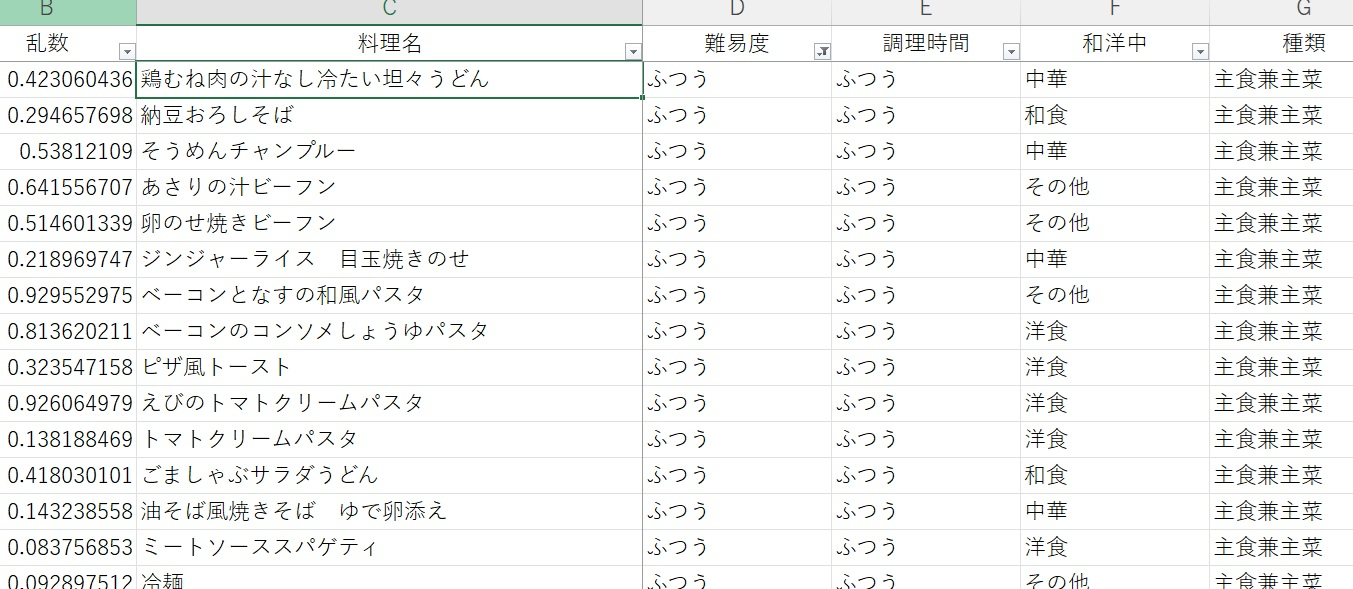Select random number 0.294657698
The image size is (1353, 589).
68,116
